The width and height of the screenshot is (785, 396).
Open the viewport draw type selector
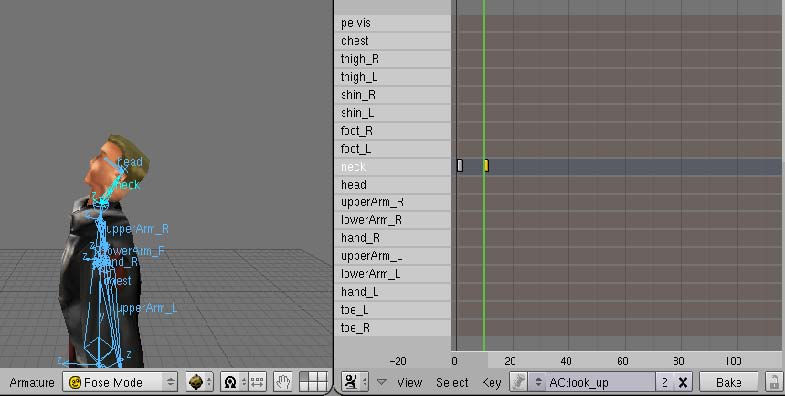(200, 382)
